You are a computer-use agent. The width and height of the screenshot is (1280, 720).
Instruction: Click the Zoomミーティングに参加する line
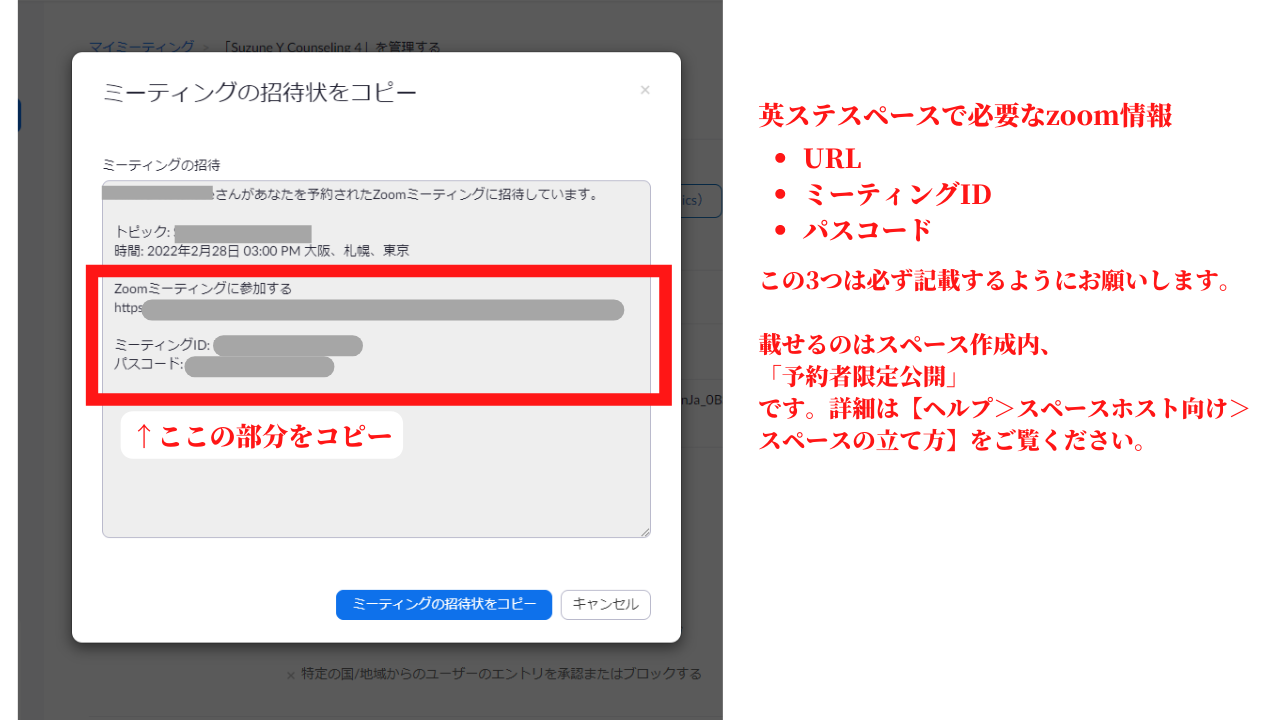coord(203,289)
